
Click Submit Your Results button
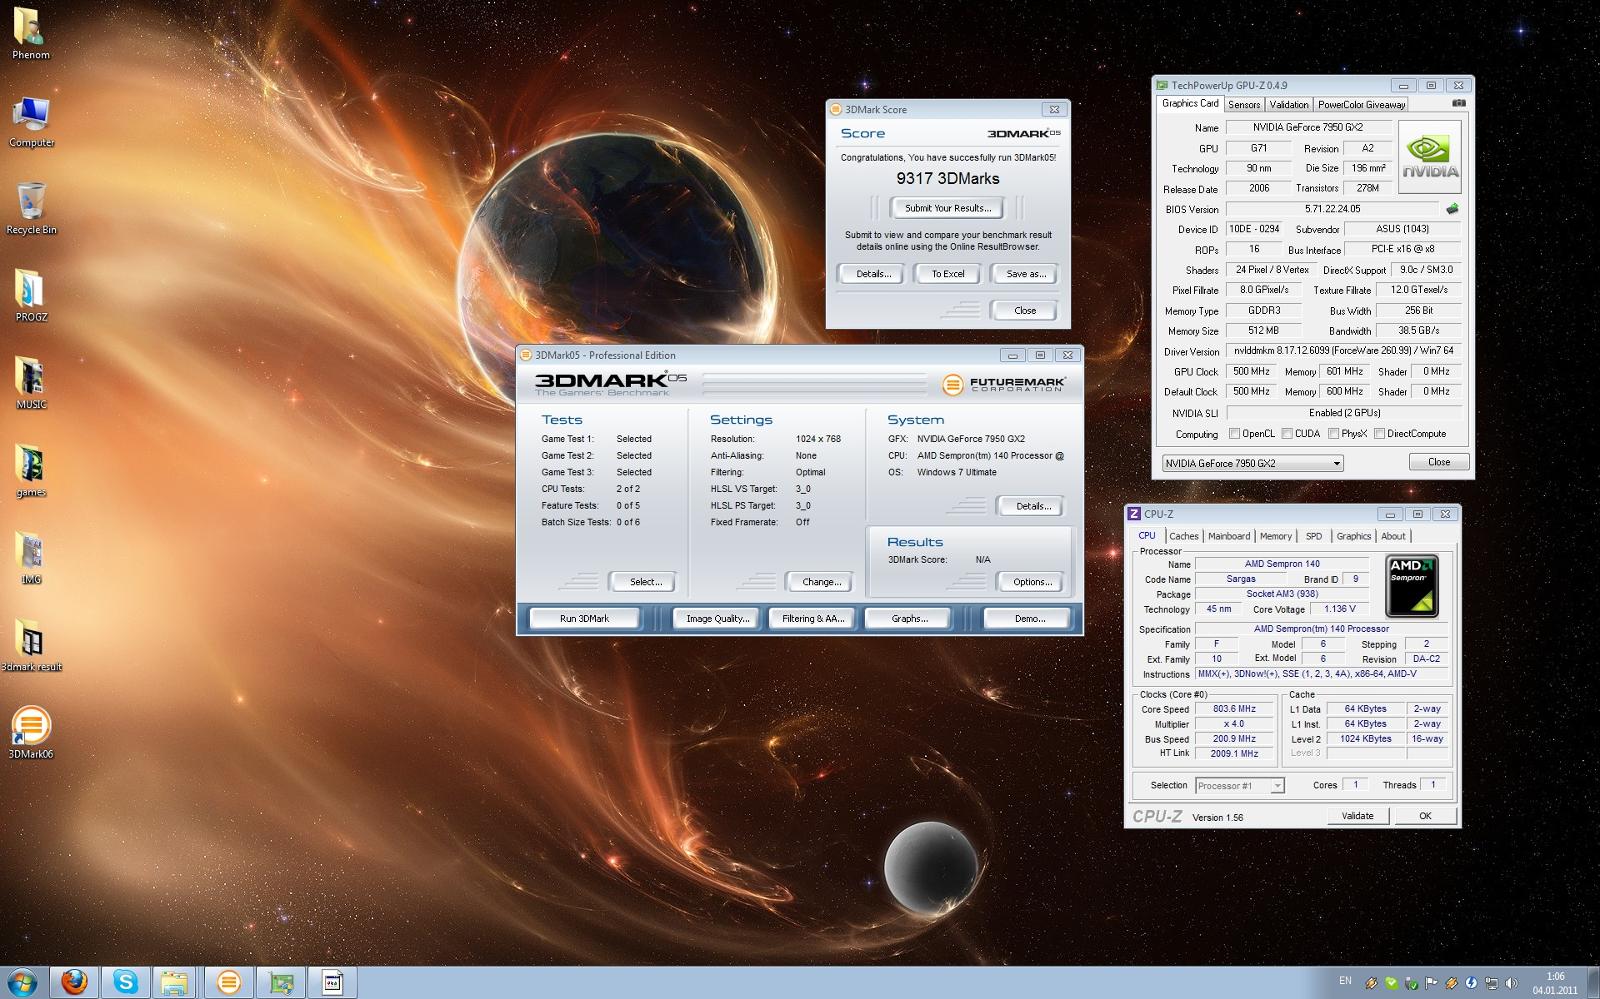coord(948,208)
